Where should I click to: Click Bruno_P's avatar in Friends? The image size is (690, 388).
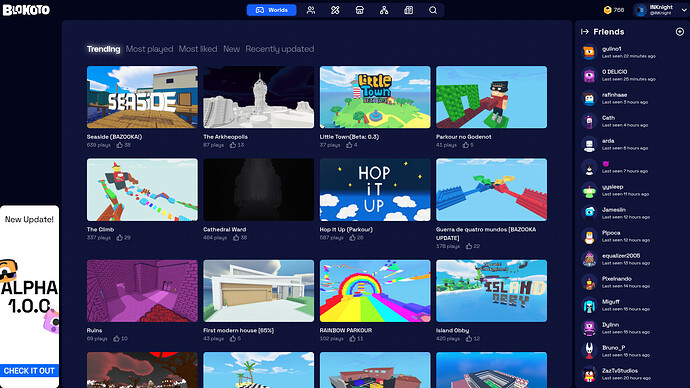589,351
